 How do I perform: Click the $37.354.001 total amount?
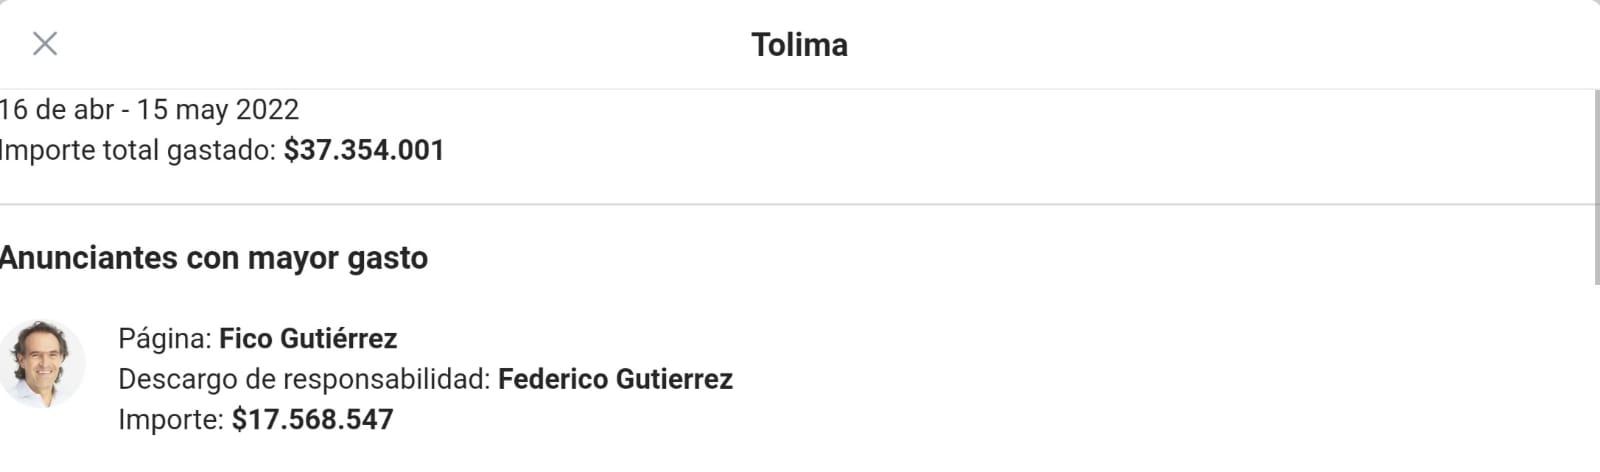pos(364,150)
